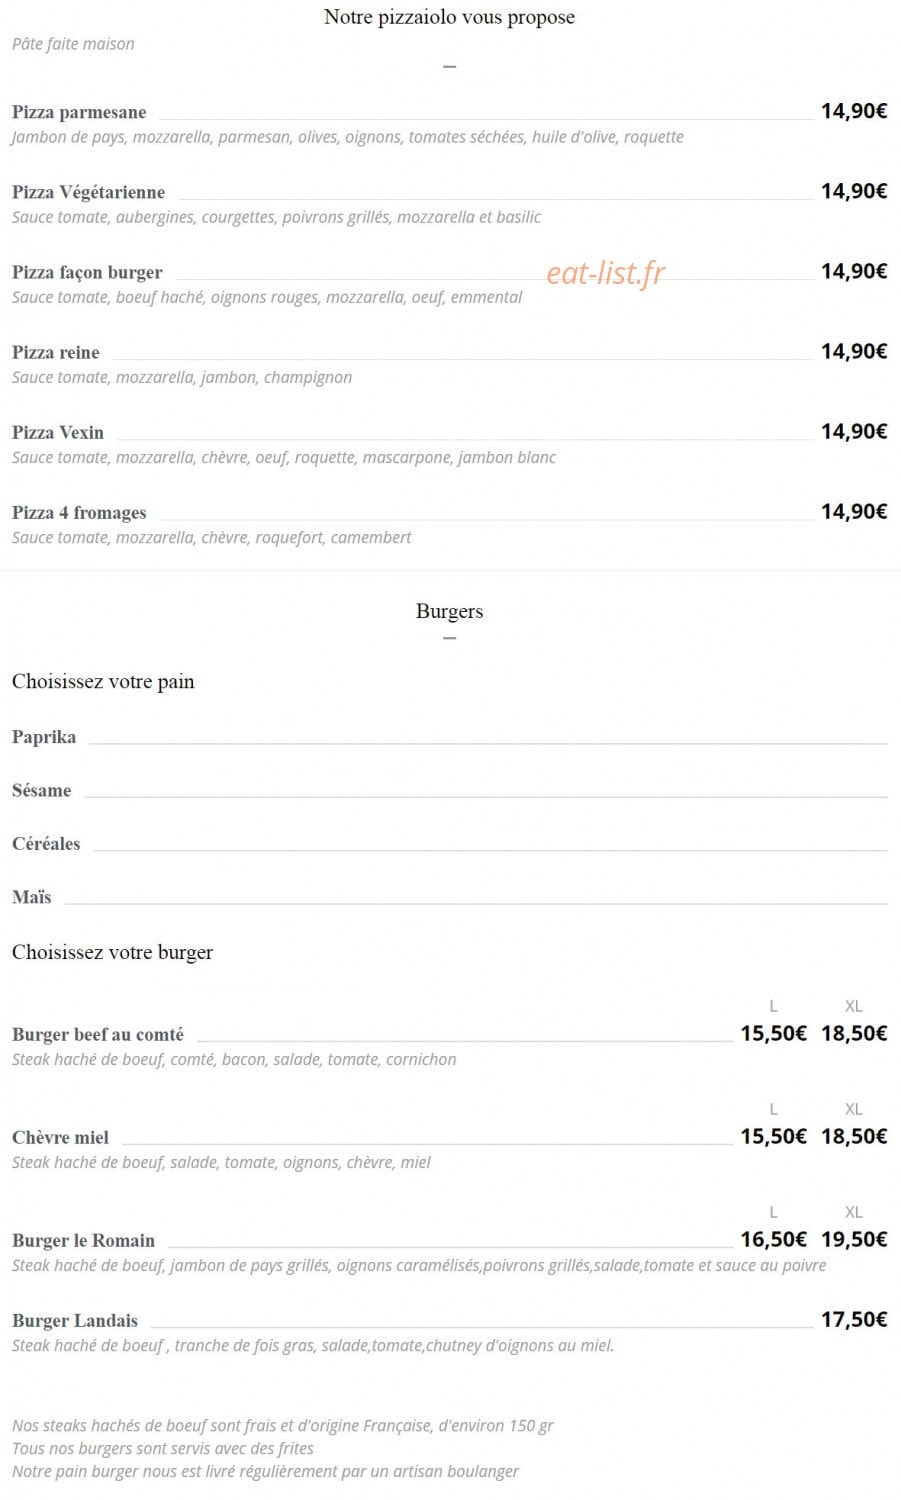Choose Burger le Romain L price 16,50€
Image resolution: width=901 pixels, height=1500 pixels.
click(x=773, y=1239)
